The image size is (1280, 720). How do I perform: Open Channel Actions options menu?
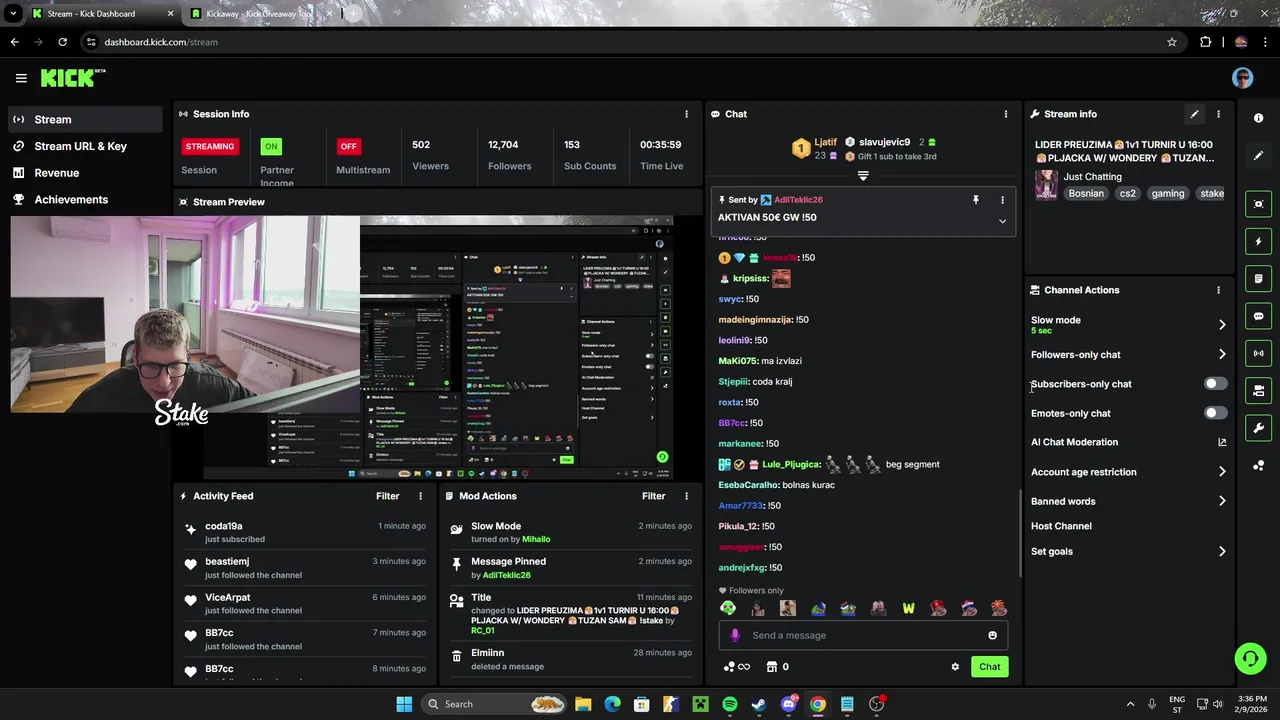pyautogui.click(x=1218, y=290)
